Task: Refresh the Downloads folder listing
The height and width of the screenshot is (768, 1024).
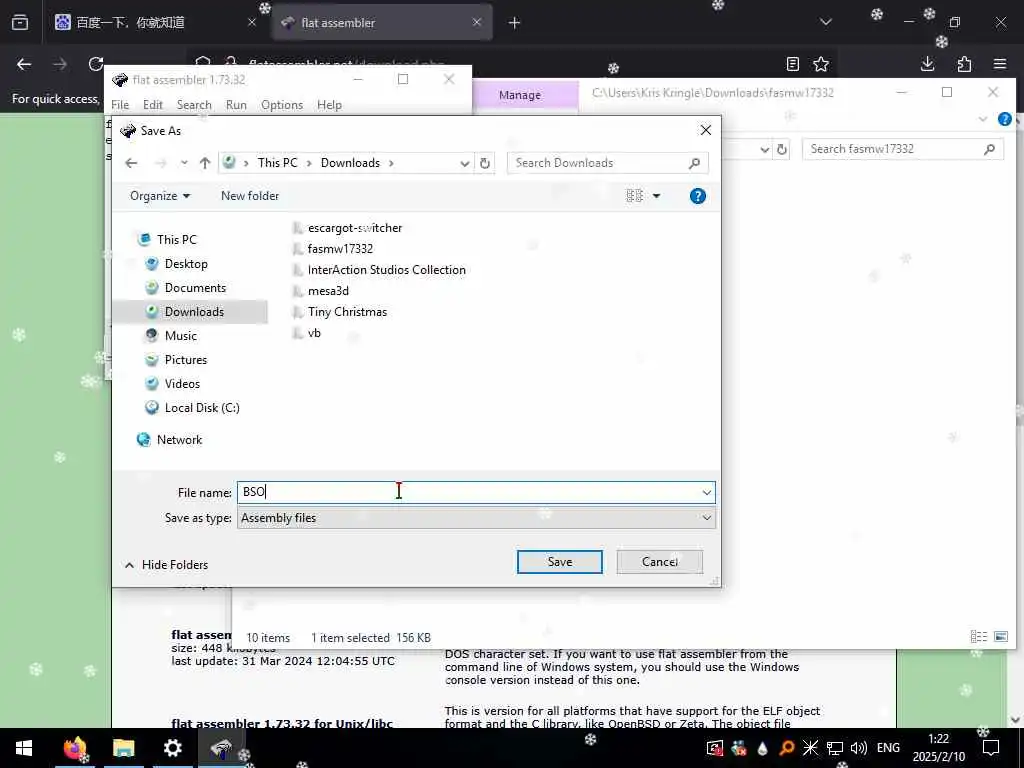Action: pyautogui.click(x=485, y=163)
